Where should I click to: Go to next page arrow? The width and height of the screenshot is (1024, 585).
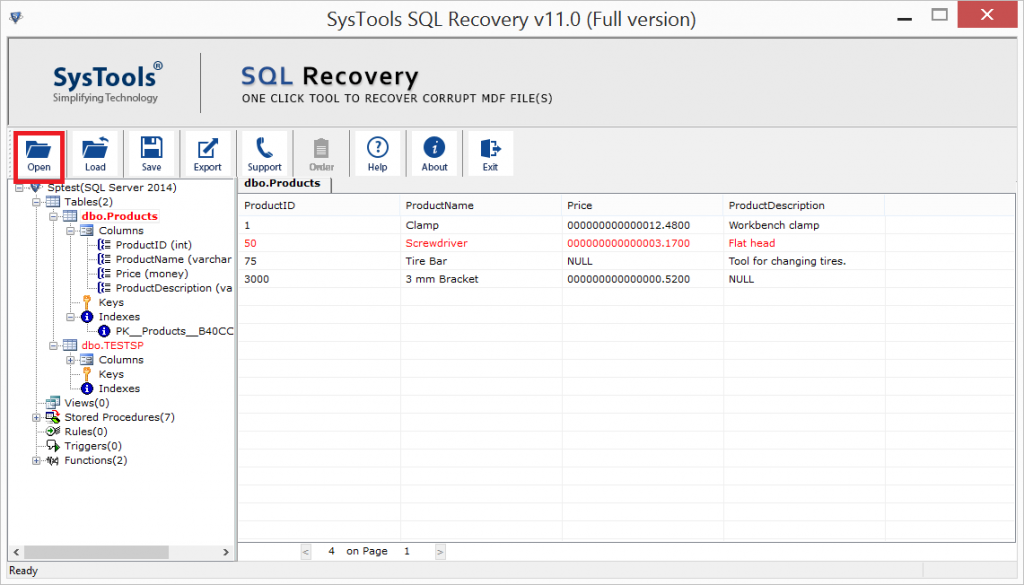pos(440,551)
